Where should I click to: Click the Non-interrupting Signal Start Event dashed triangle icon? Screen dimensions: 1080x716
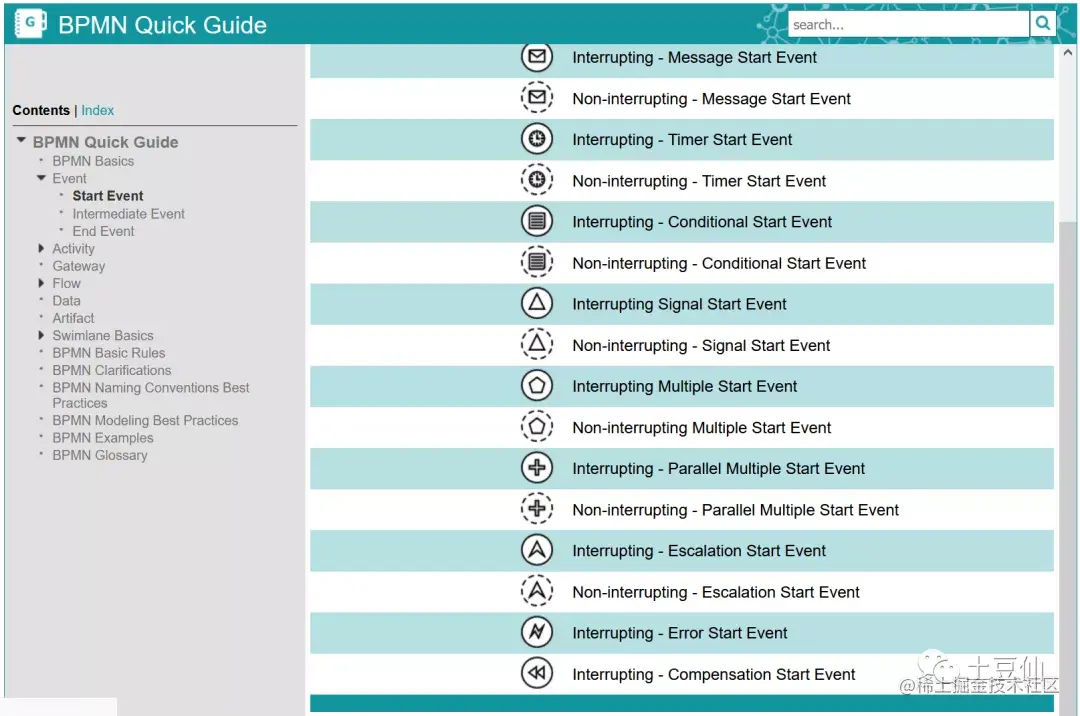(537, 344)
